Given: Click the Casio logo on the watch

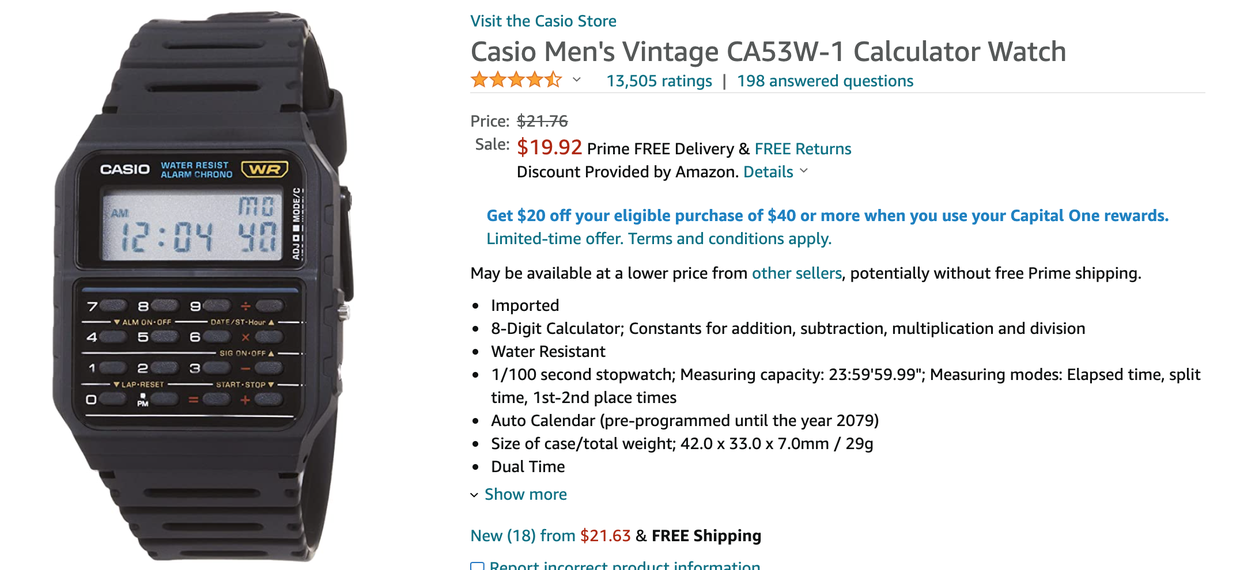Looking at the screenshot, I should coord(125,169).
